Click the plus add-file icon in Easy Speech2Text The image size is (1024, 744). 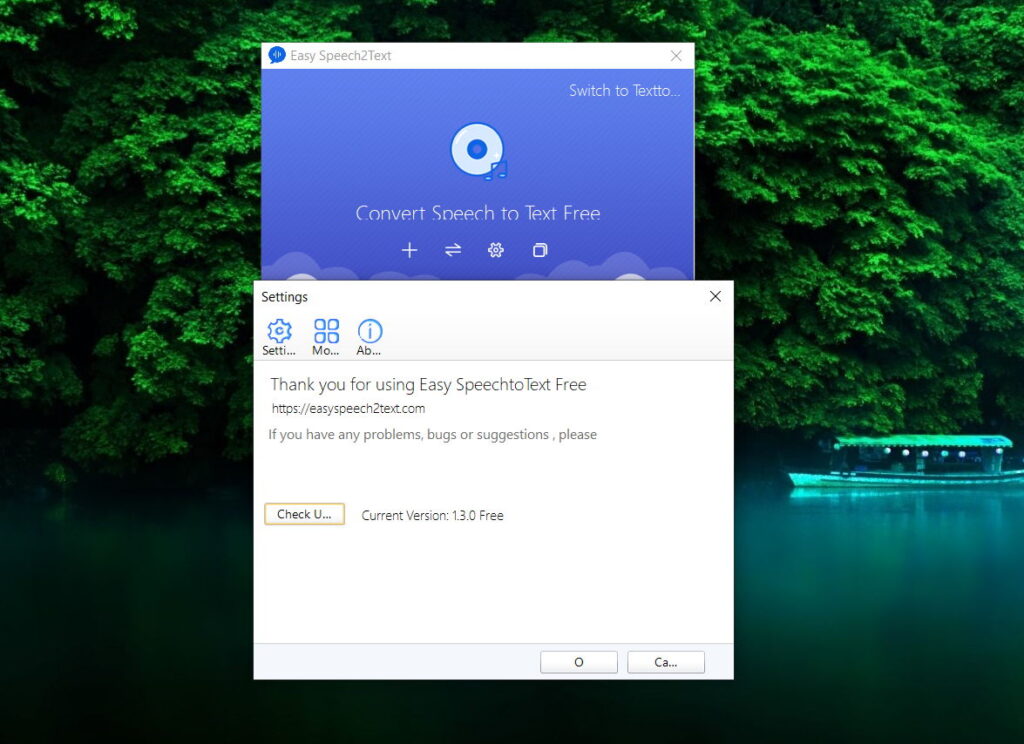[409, 250]
